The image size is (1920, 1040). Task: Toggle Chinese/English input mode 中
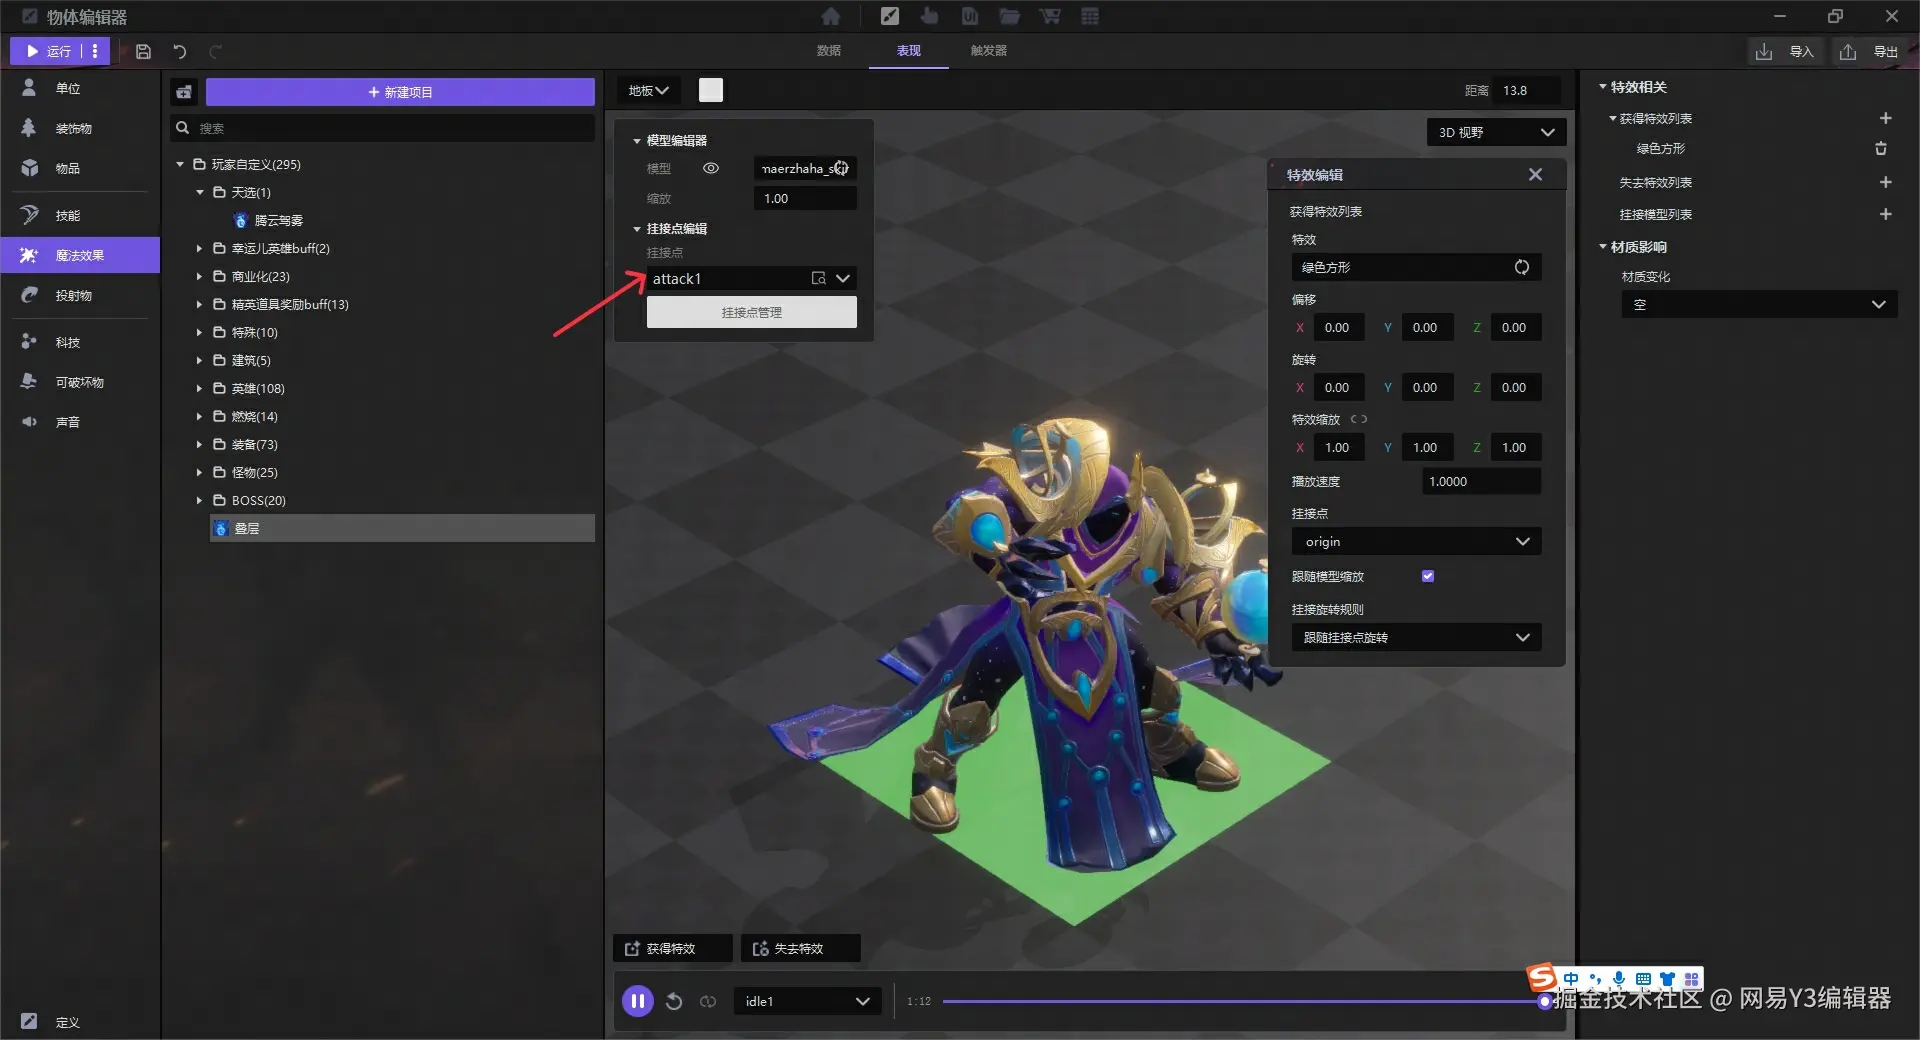point(1572,978)
